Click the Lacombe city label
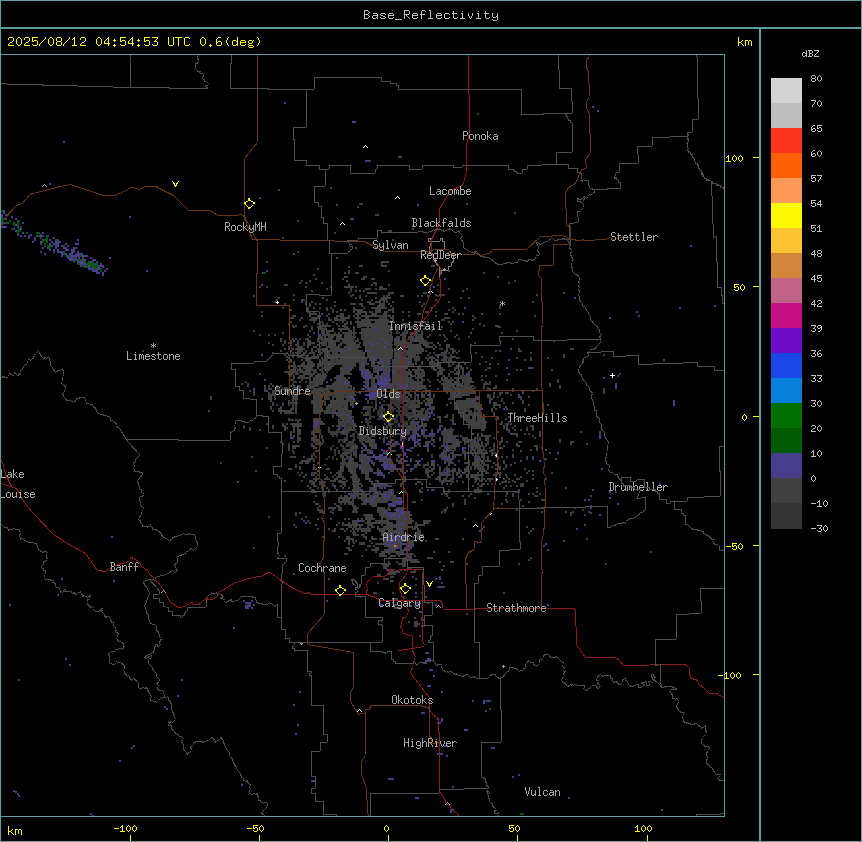This screenshot has height=842, width=862. point(450,191)
